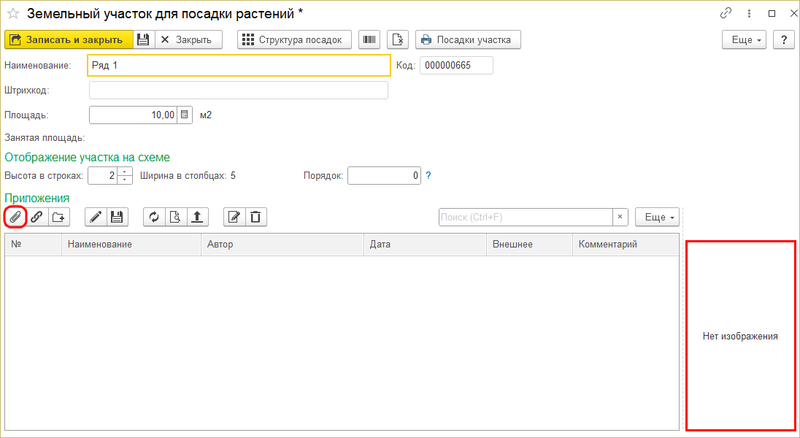Attach a file with the paperclip icon

[15, 217]
